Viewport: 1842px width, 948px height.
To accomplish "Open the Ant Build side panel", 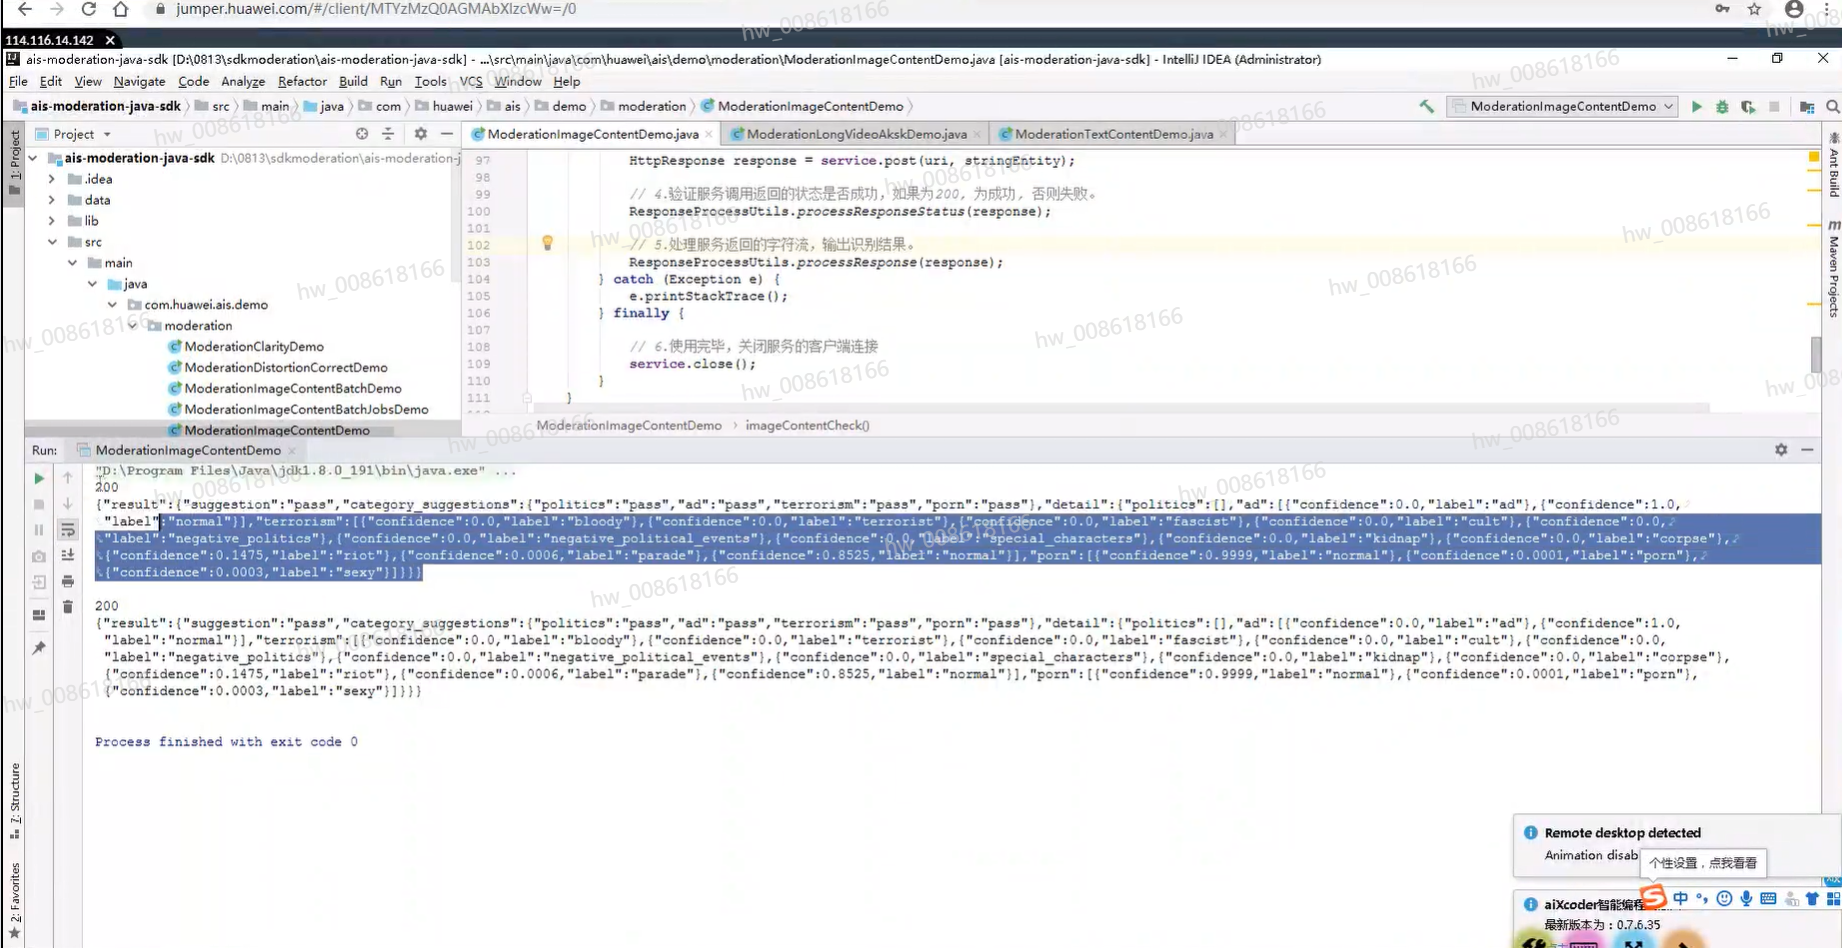I will tap(1833, 164).
